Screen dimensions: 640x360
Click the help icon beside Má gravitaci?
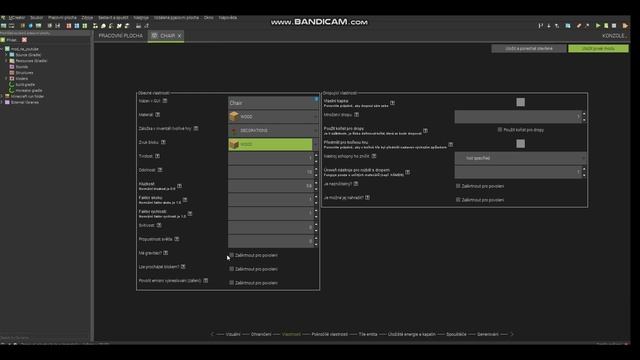[166, 253]
